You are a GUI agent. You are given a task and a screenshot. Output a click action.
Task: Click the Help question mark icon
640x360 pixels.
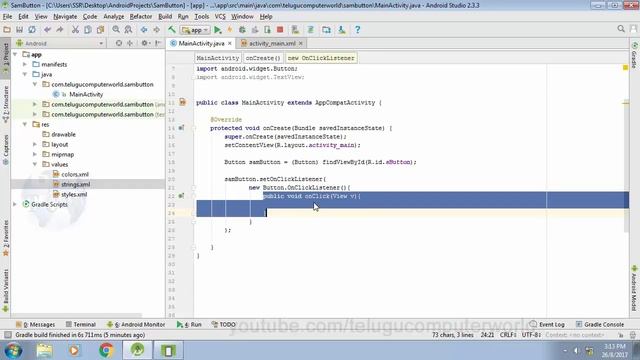(x=358, y=29)
